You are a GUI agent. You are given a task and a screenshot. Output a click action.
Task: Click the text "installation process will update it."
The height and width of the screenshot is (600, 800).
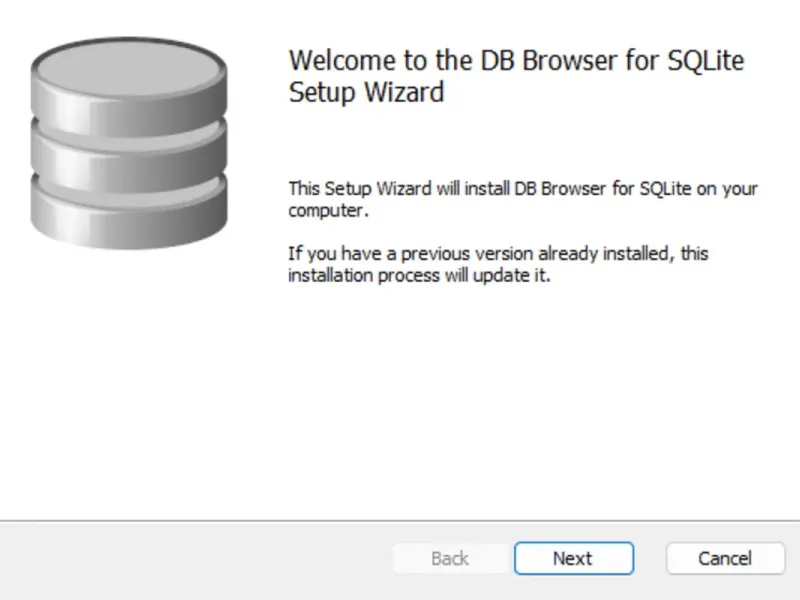(x=420, y=276)
